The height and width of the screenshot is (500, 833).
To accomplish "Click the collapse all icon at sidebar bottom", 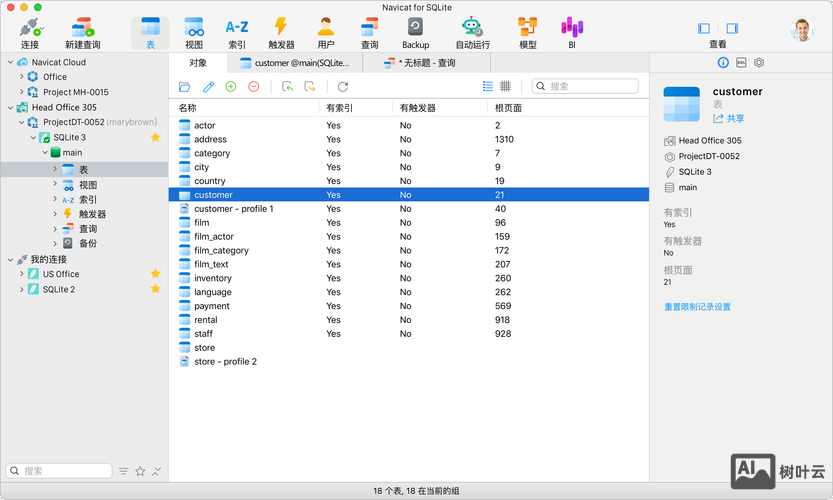I will tap(157, 471).
